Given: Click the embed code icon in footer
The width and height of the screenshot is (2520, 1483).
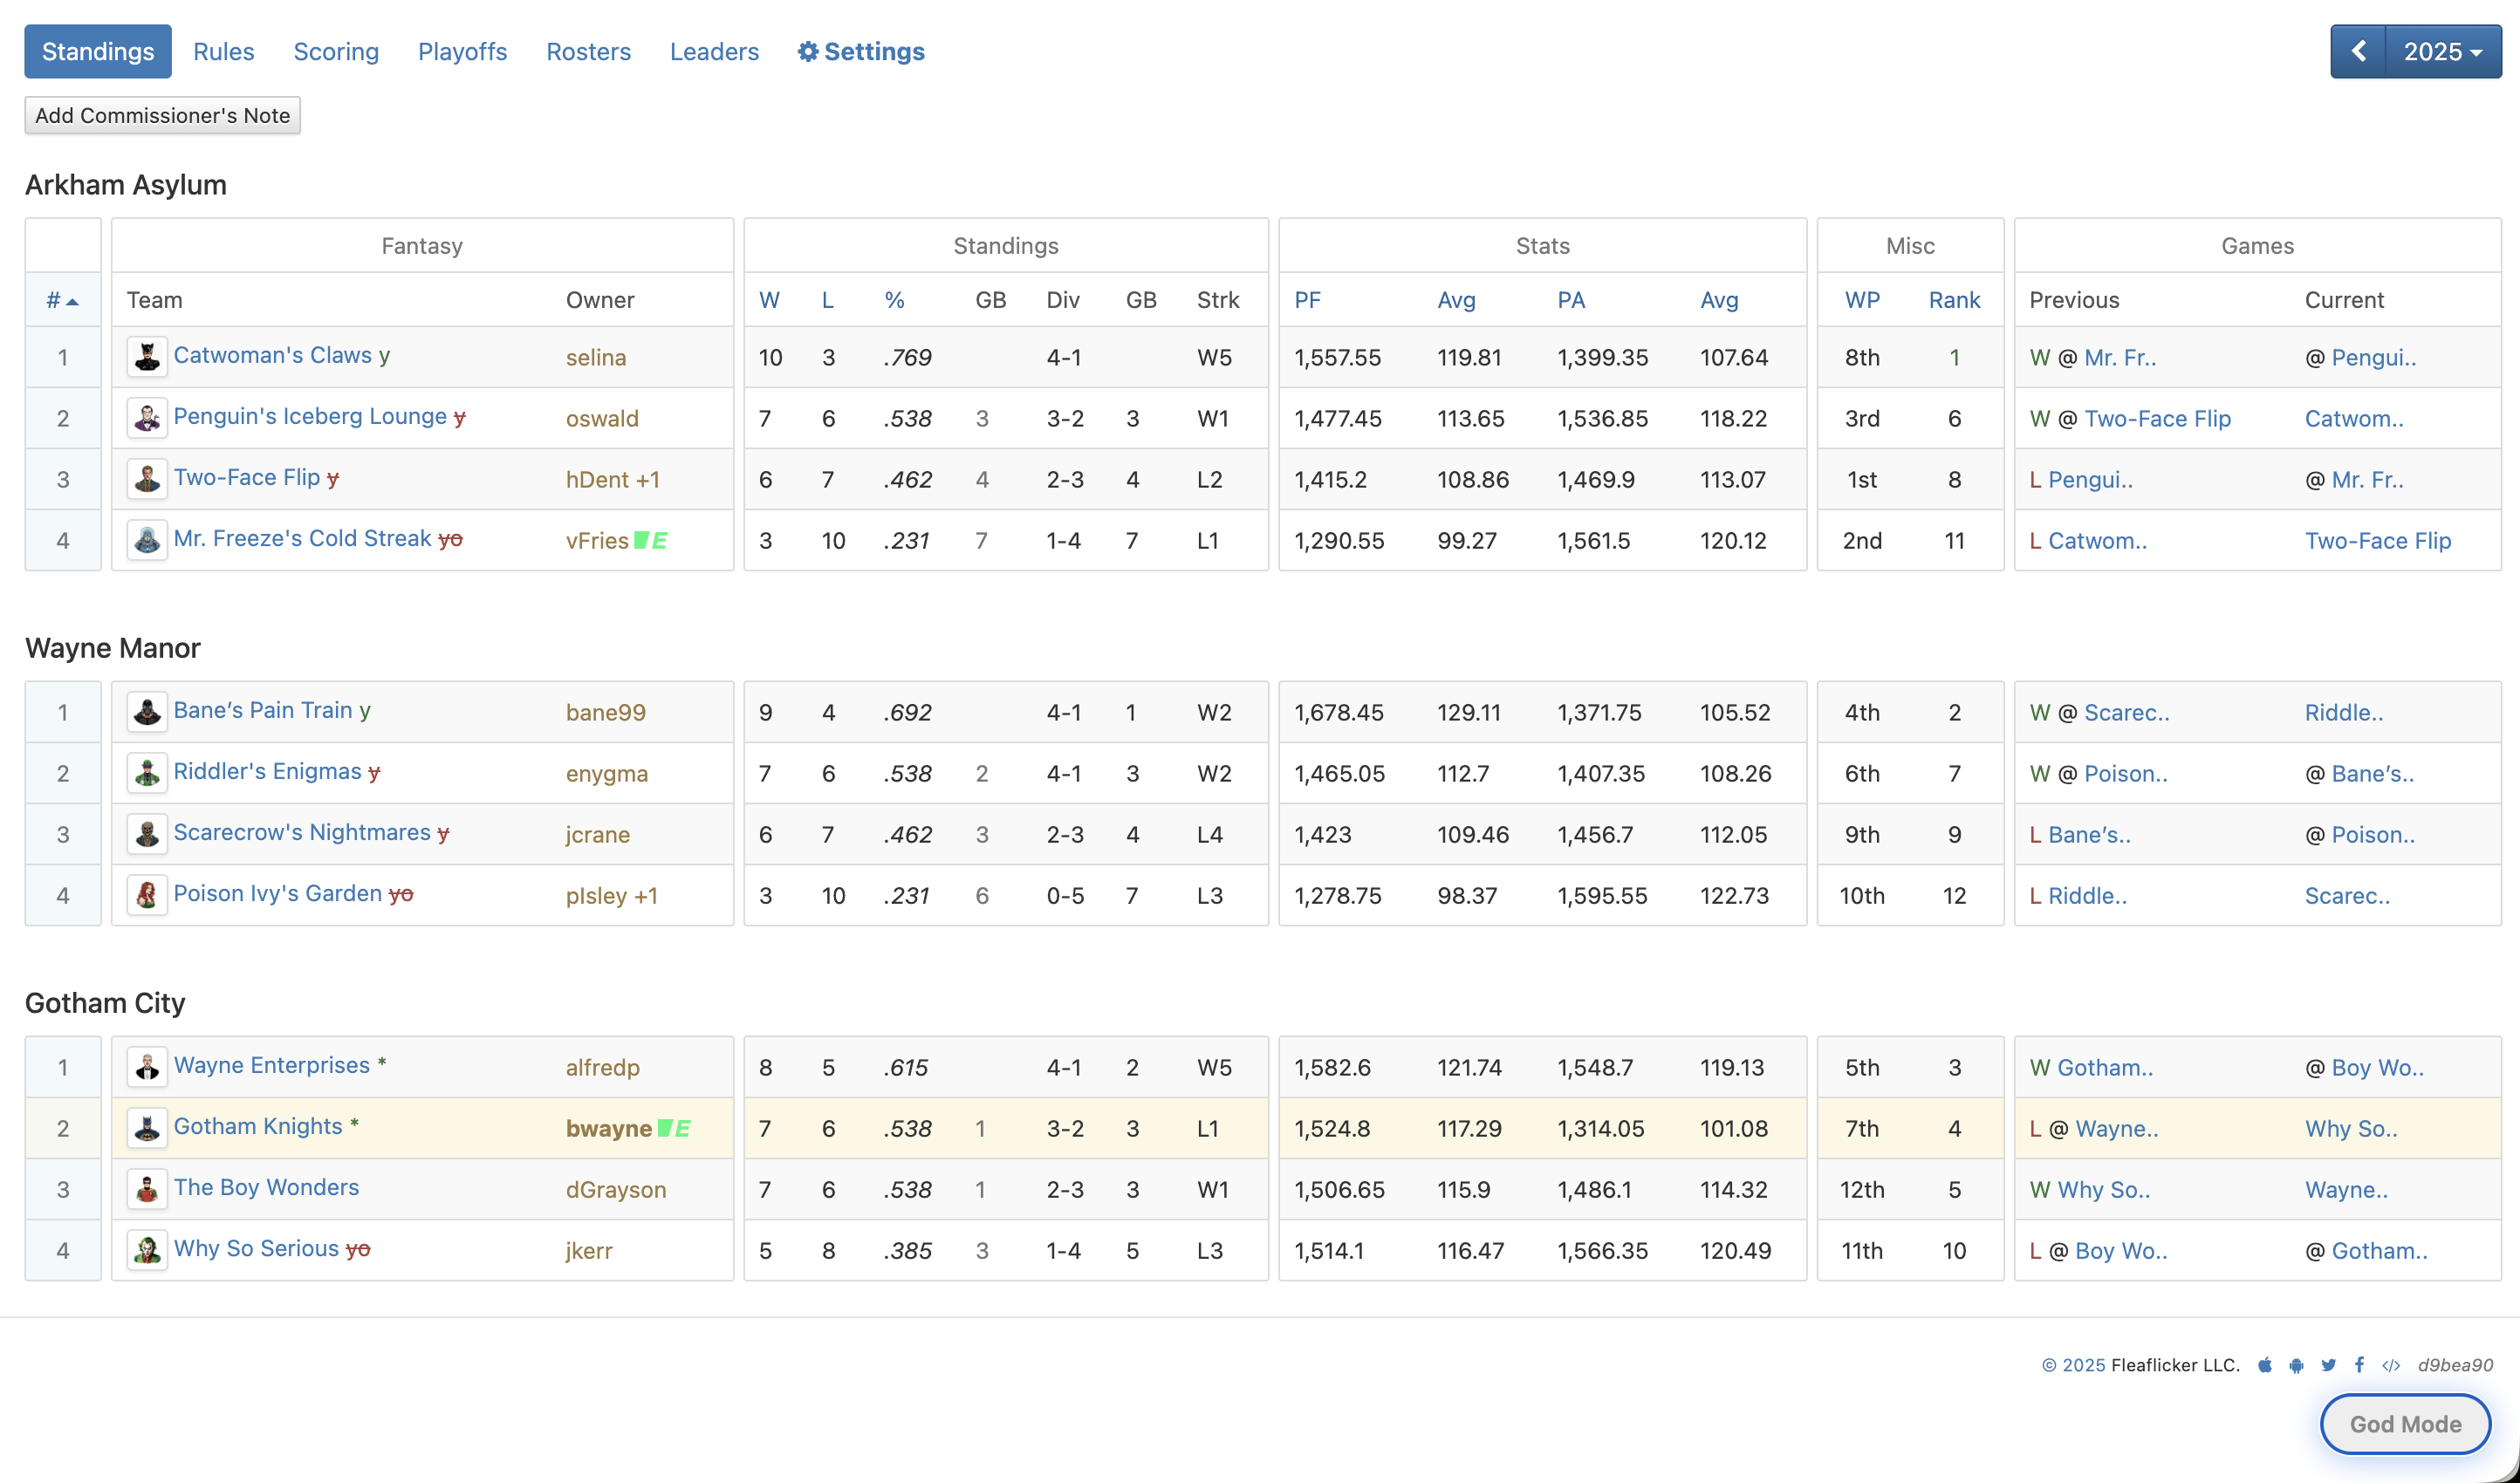Looking at the screenshot, I should click(x=2392, y=1364).
